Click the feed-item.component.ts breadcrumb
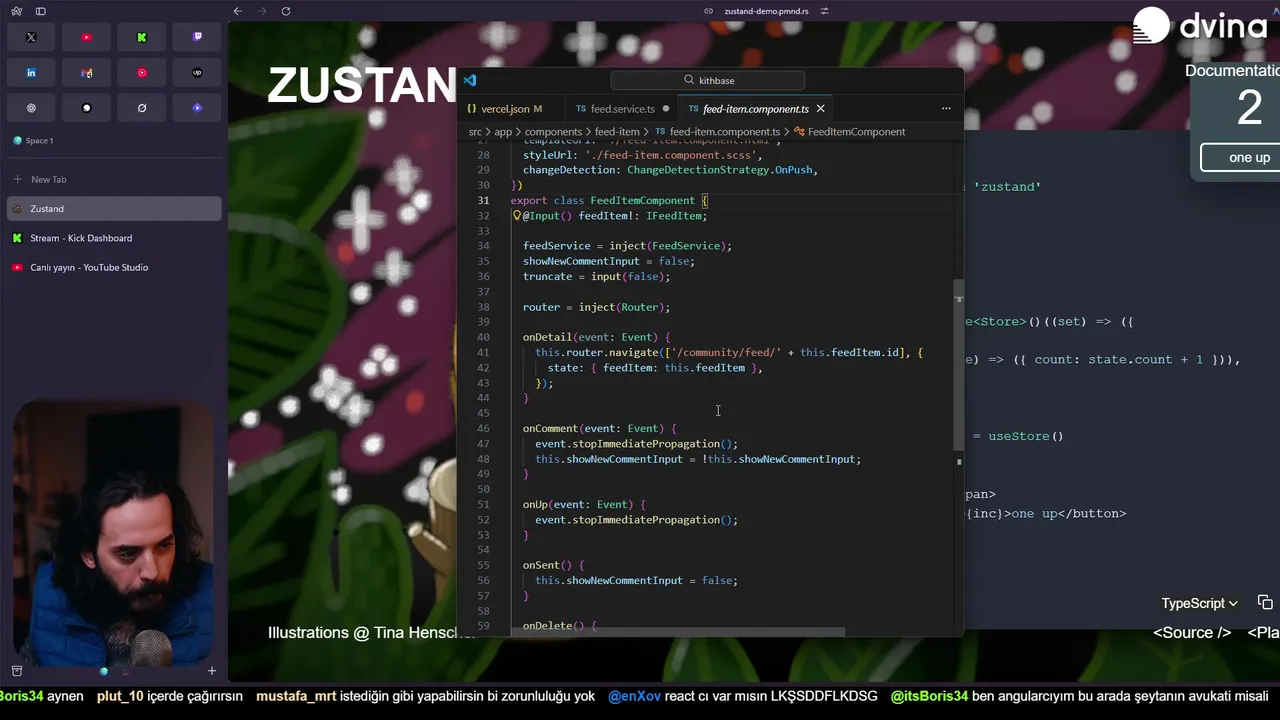 click(x=718, y=132)
